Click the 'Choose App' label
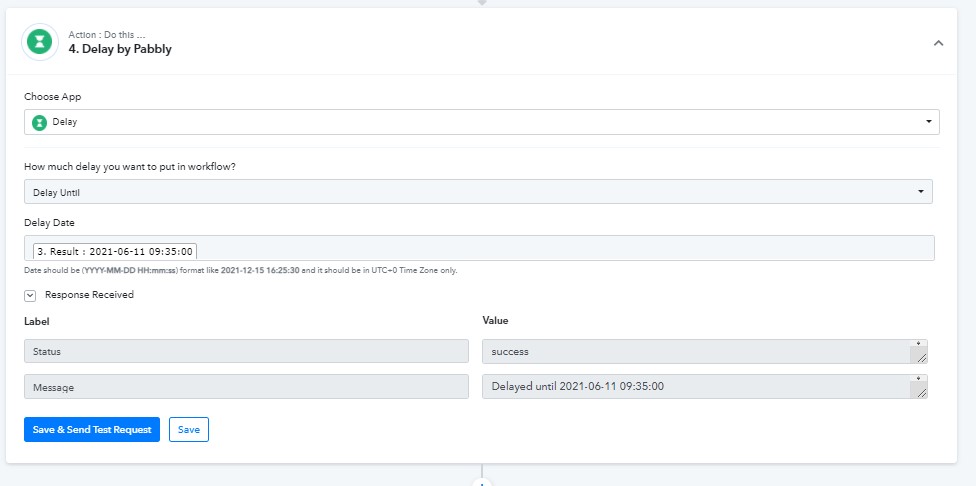Viewport: 976px width, 486px height. point(52,96)
